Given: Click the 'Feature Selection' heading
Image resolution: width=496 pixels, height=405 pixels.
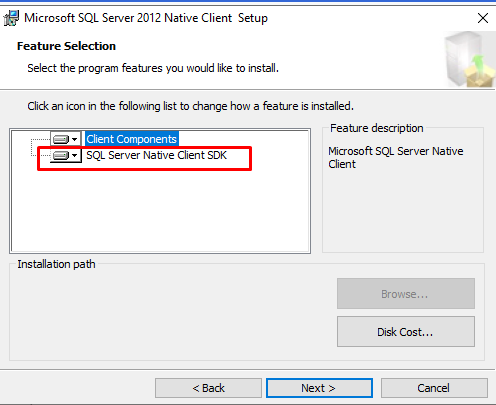Looking at the screenshot, I should (x=66, y=46).
